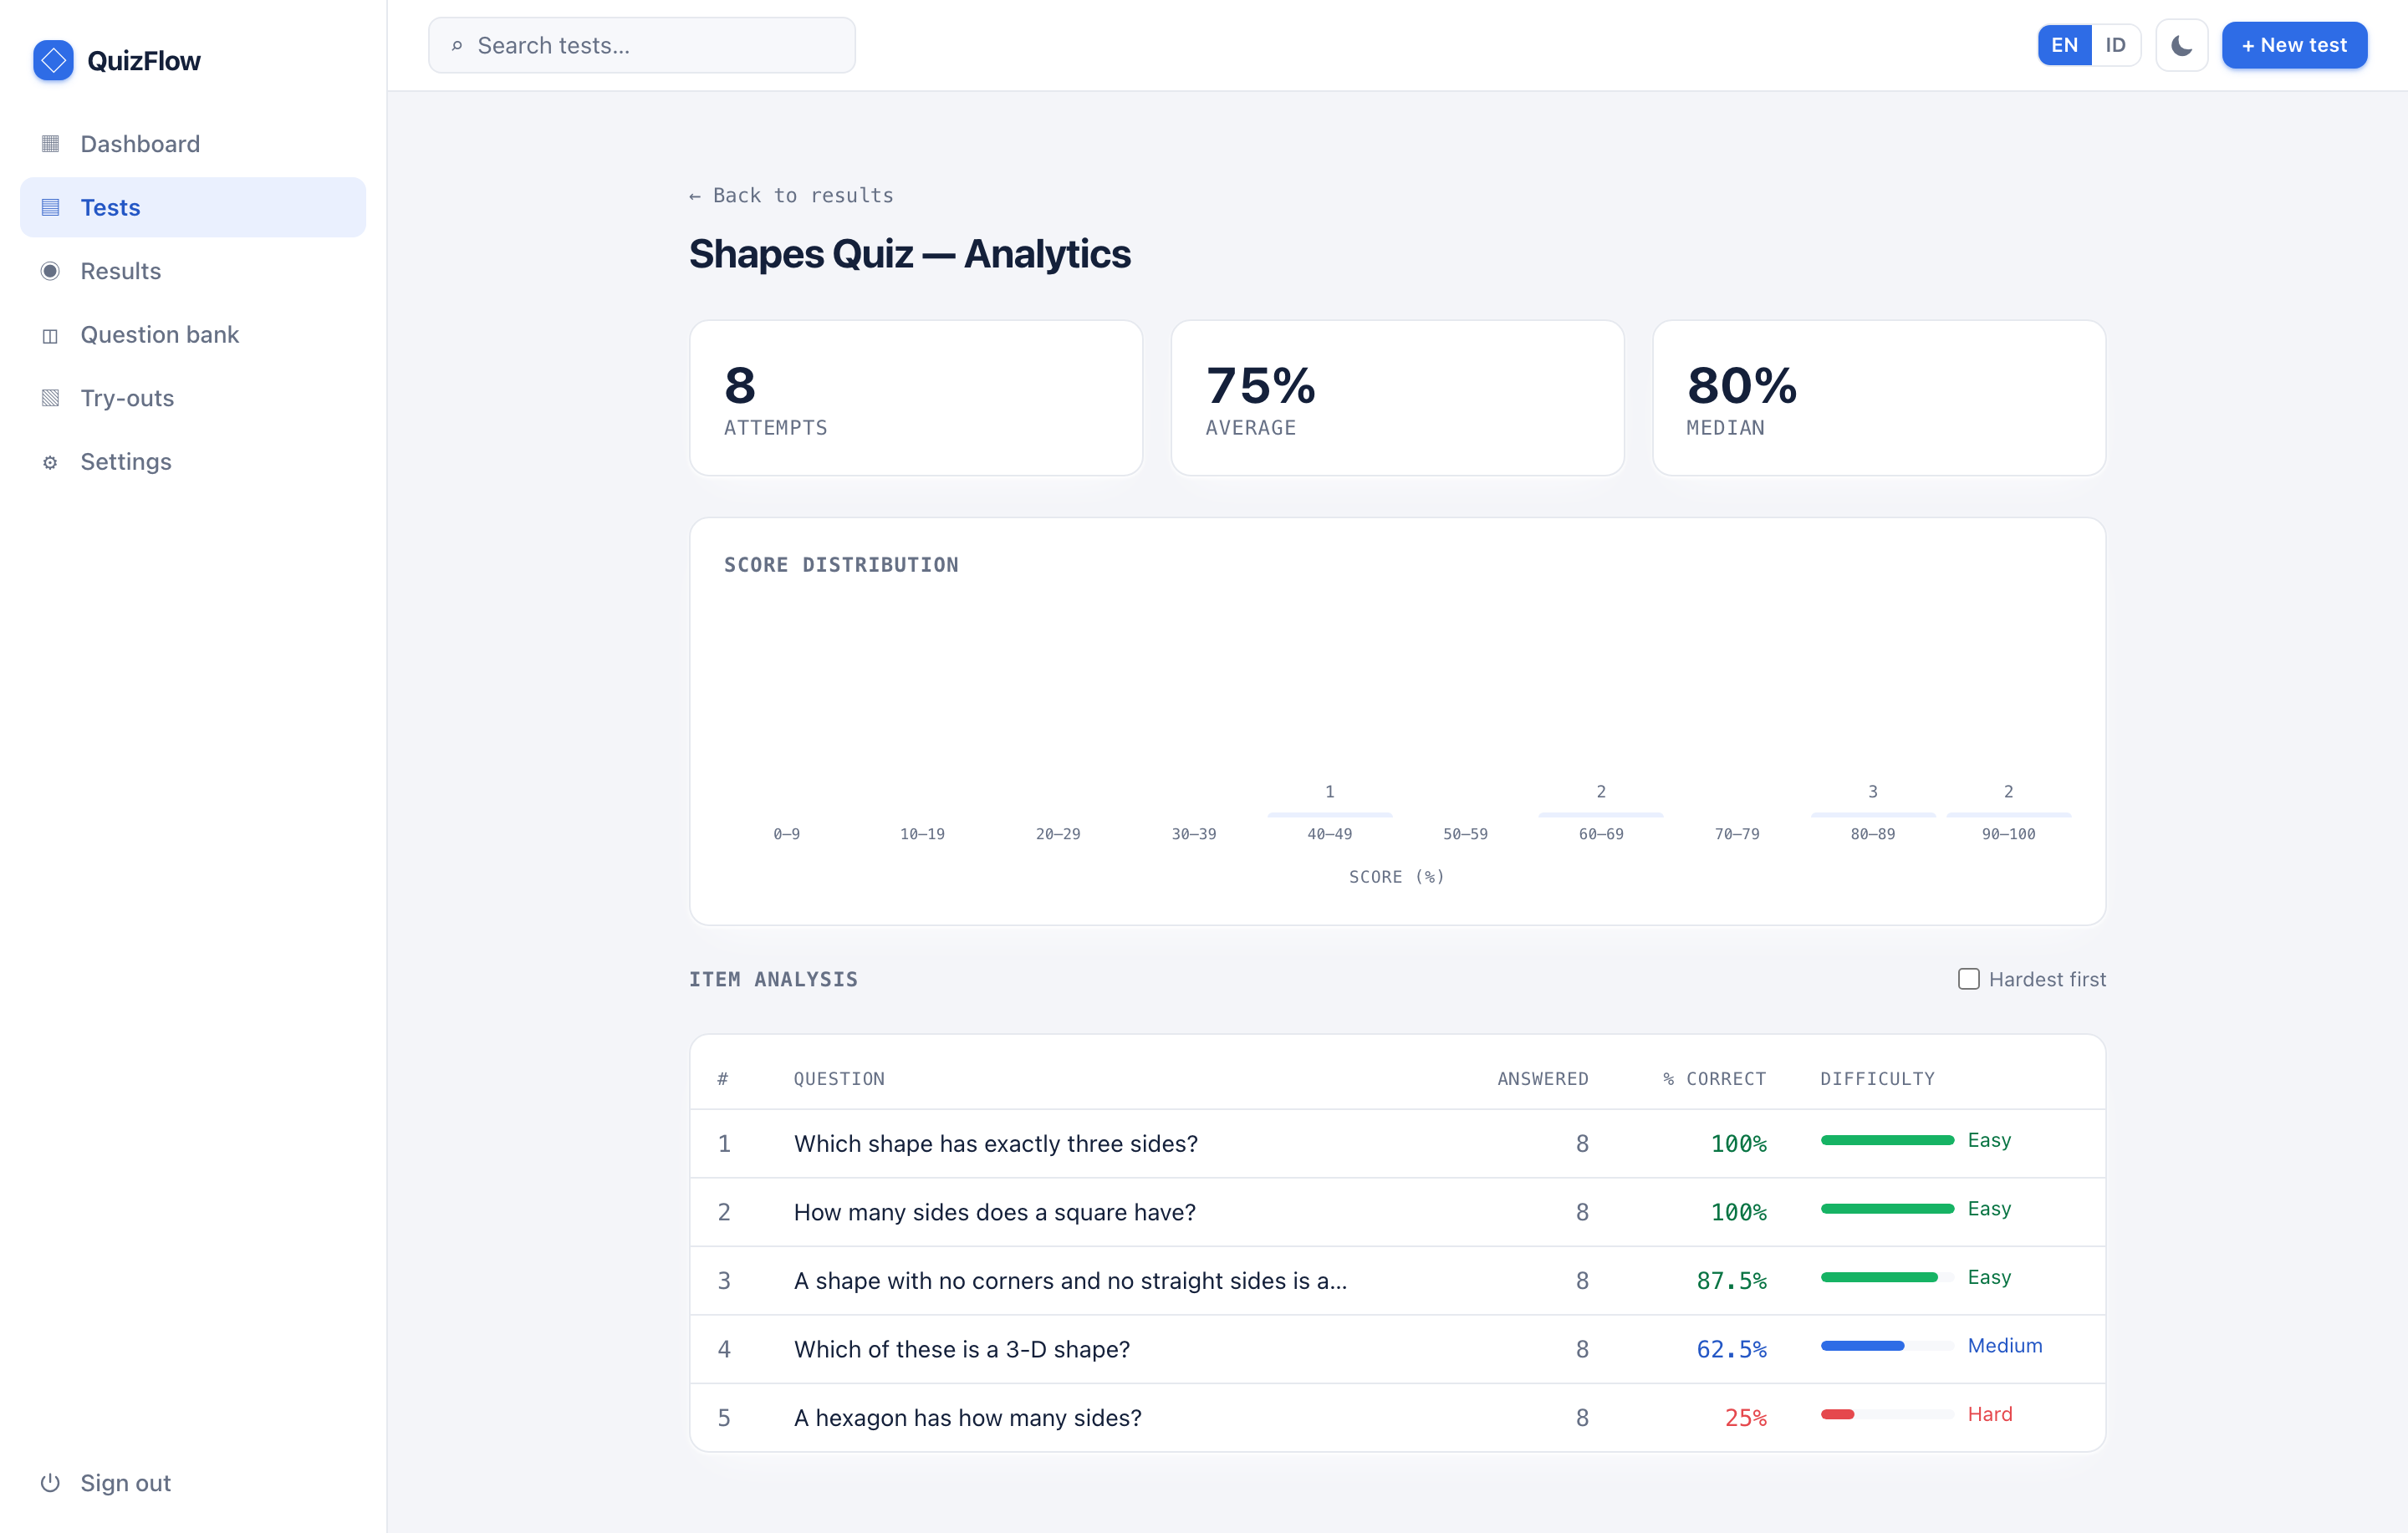
Task: Navigate to Try-outs
Action: [193, 398]
